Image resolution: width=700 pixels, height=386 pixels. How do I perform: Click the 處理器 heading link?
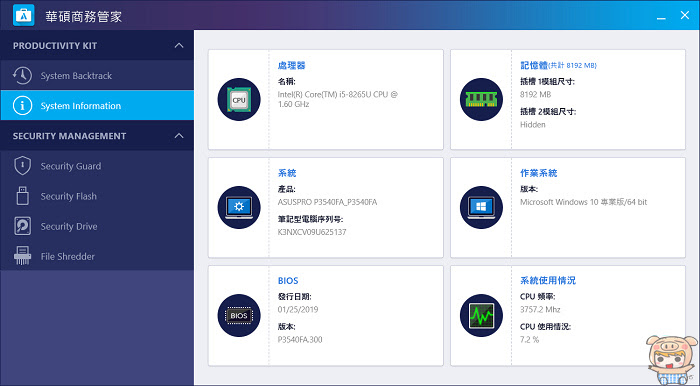coord(292,65)
